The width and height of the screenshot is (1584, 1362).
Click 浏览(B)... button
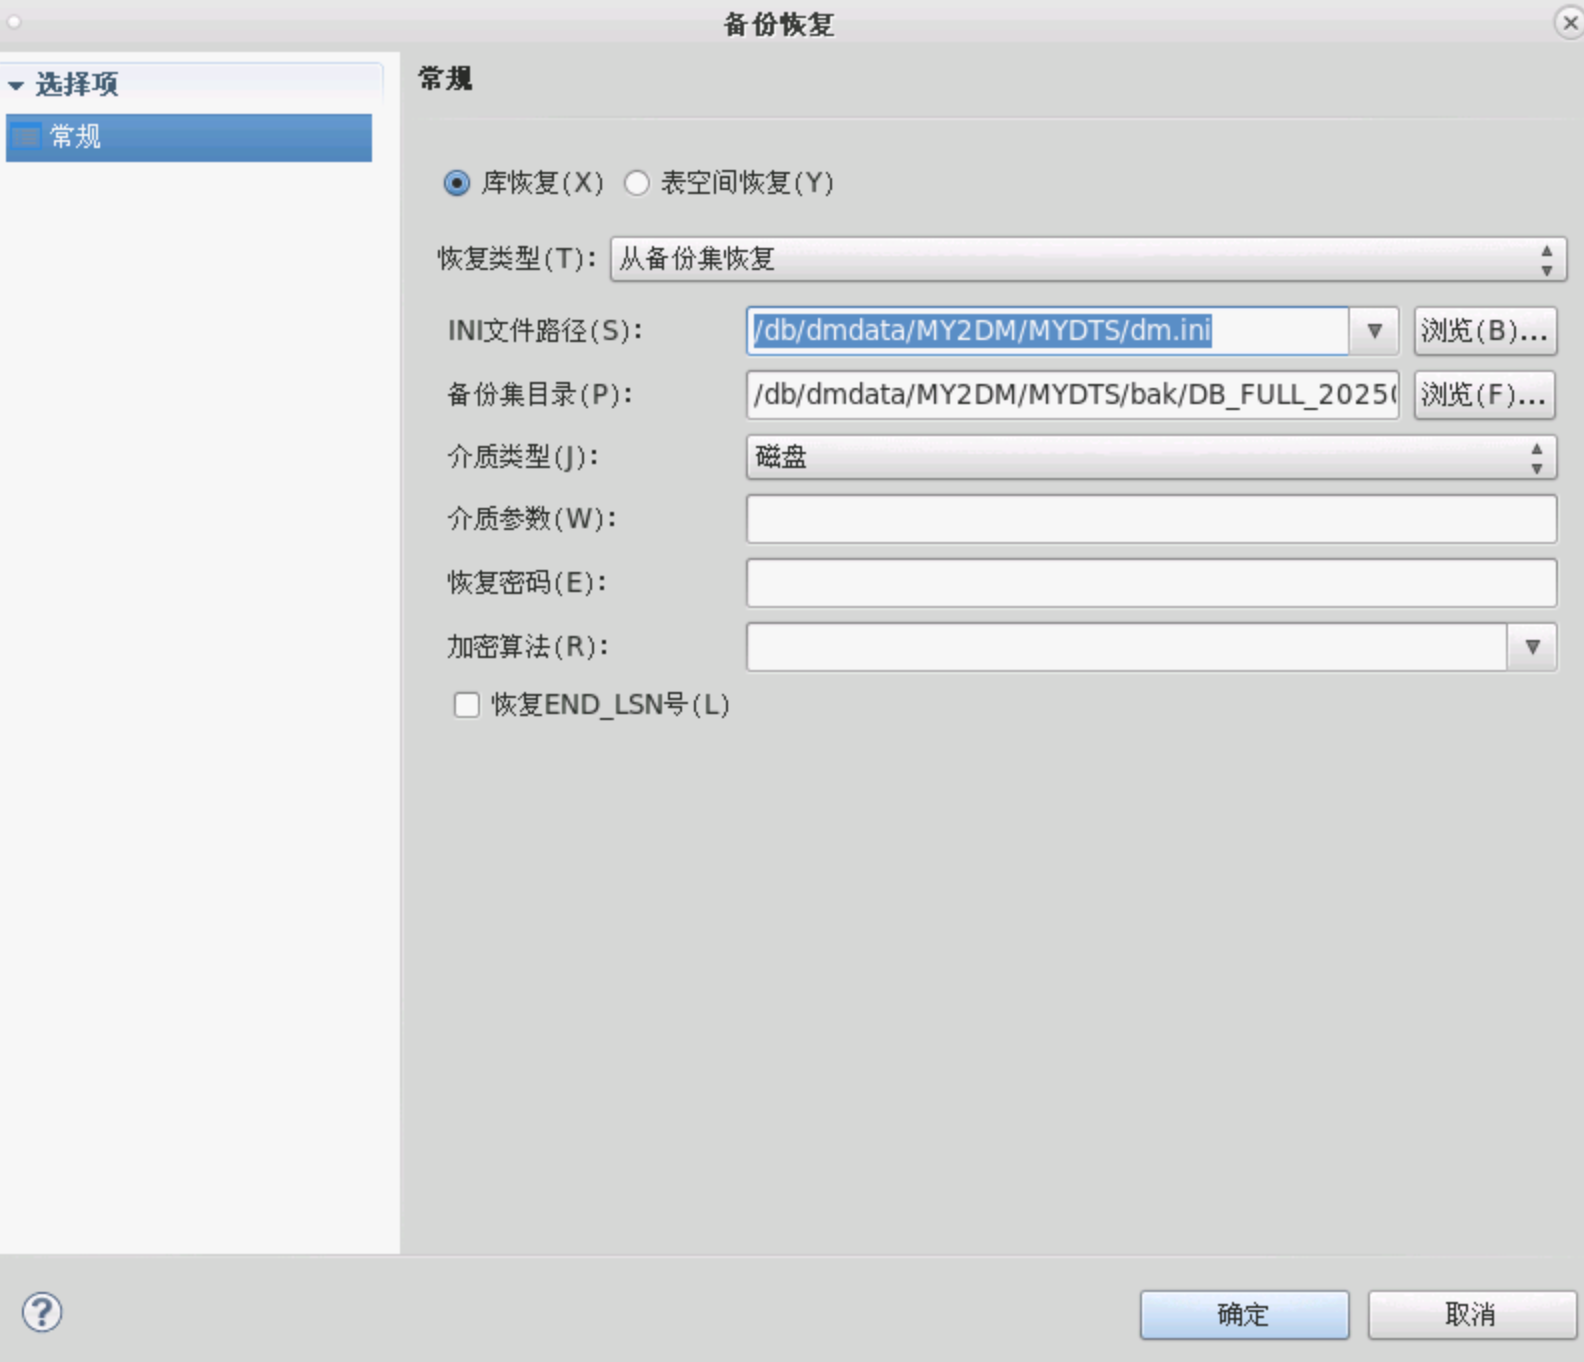click(1484, 330)
